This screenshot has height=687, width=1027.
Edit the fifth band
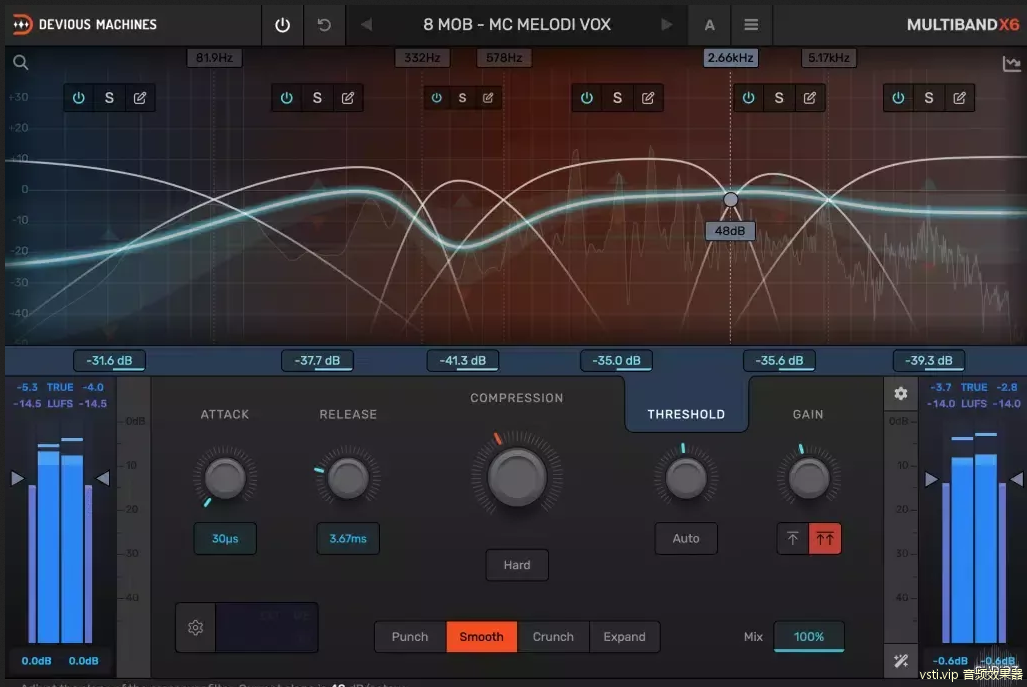(x=810, y=98)
